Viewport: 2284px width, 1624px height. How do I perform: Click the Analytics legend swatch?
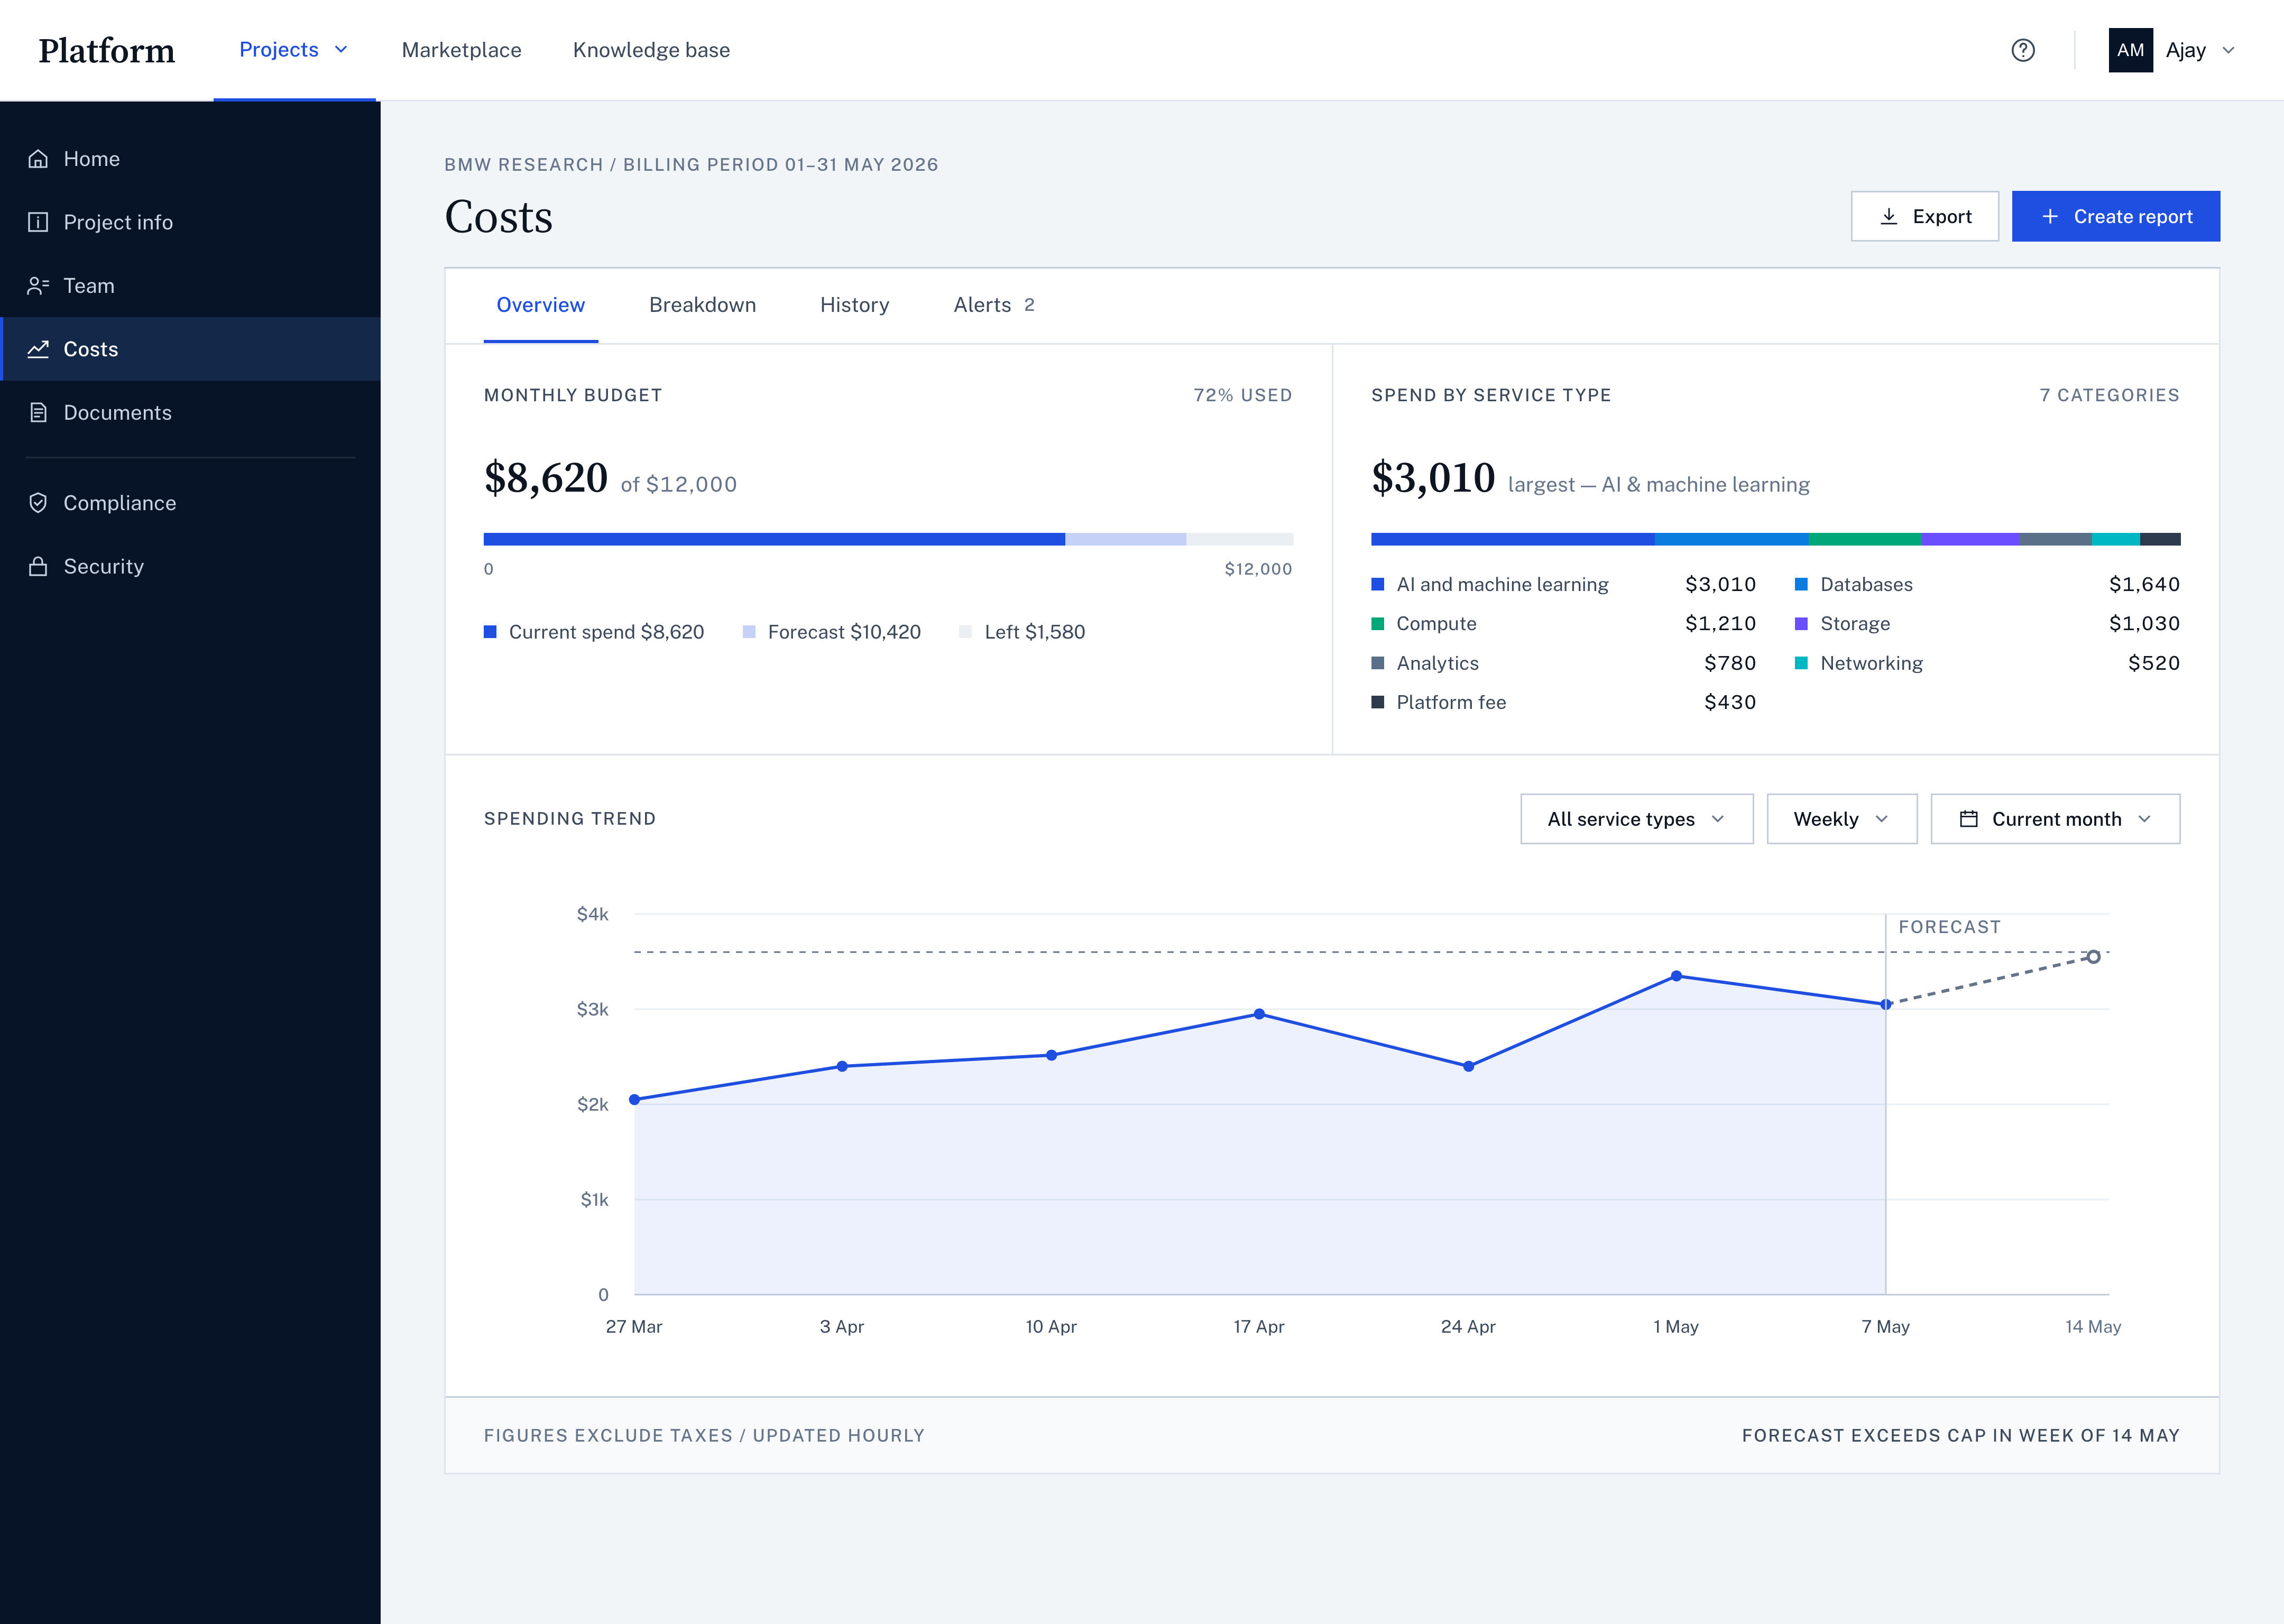coord(1378,663)
